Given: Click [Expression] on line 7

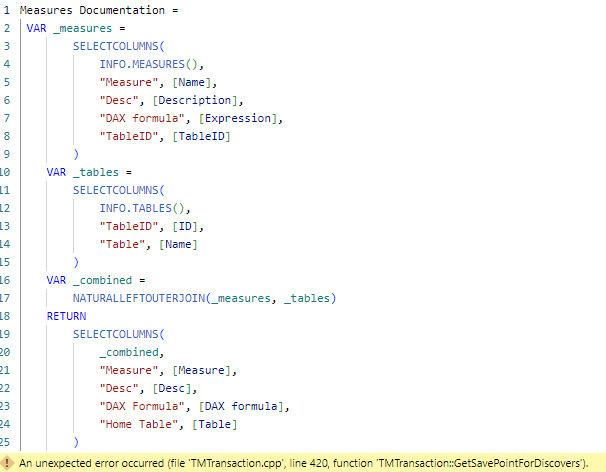Looking at the screenshot, I should 238,118.
